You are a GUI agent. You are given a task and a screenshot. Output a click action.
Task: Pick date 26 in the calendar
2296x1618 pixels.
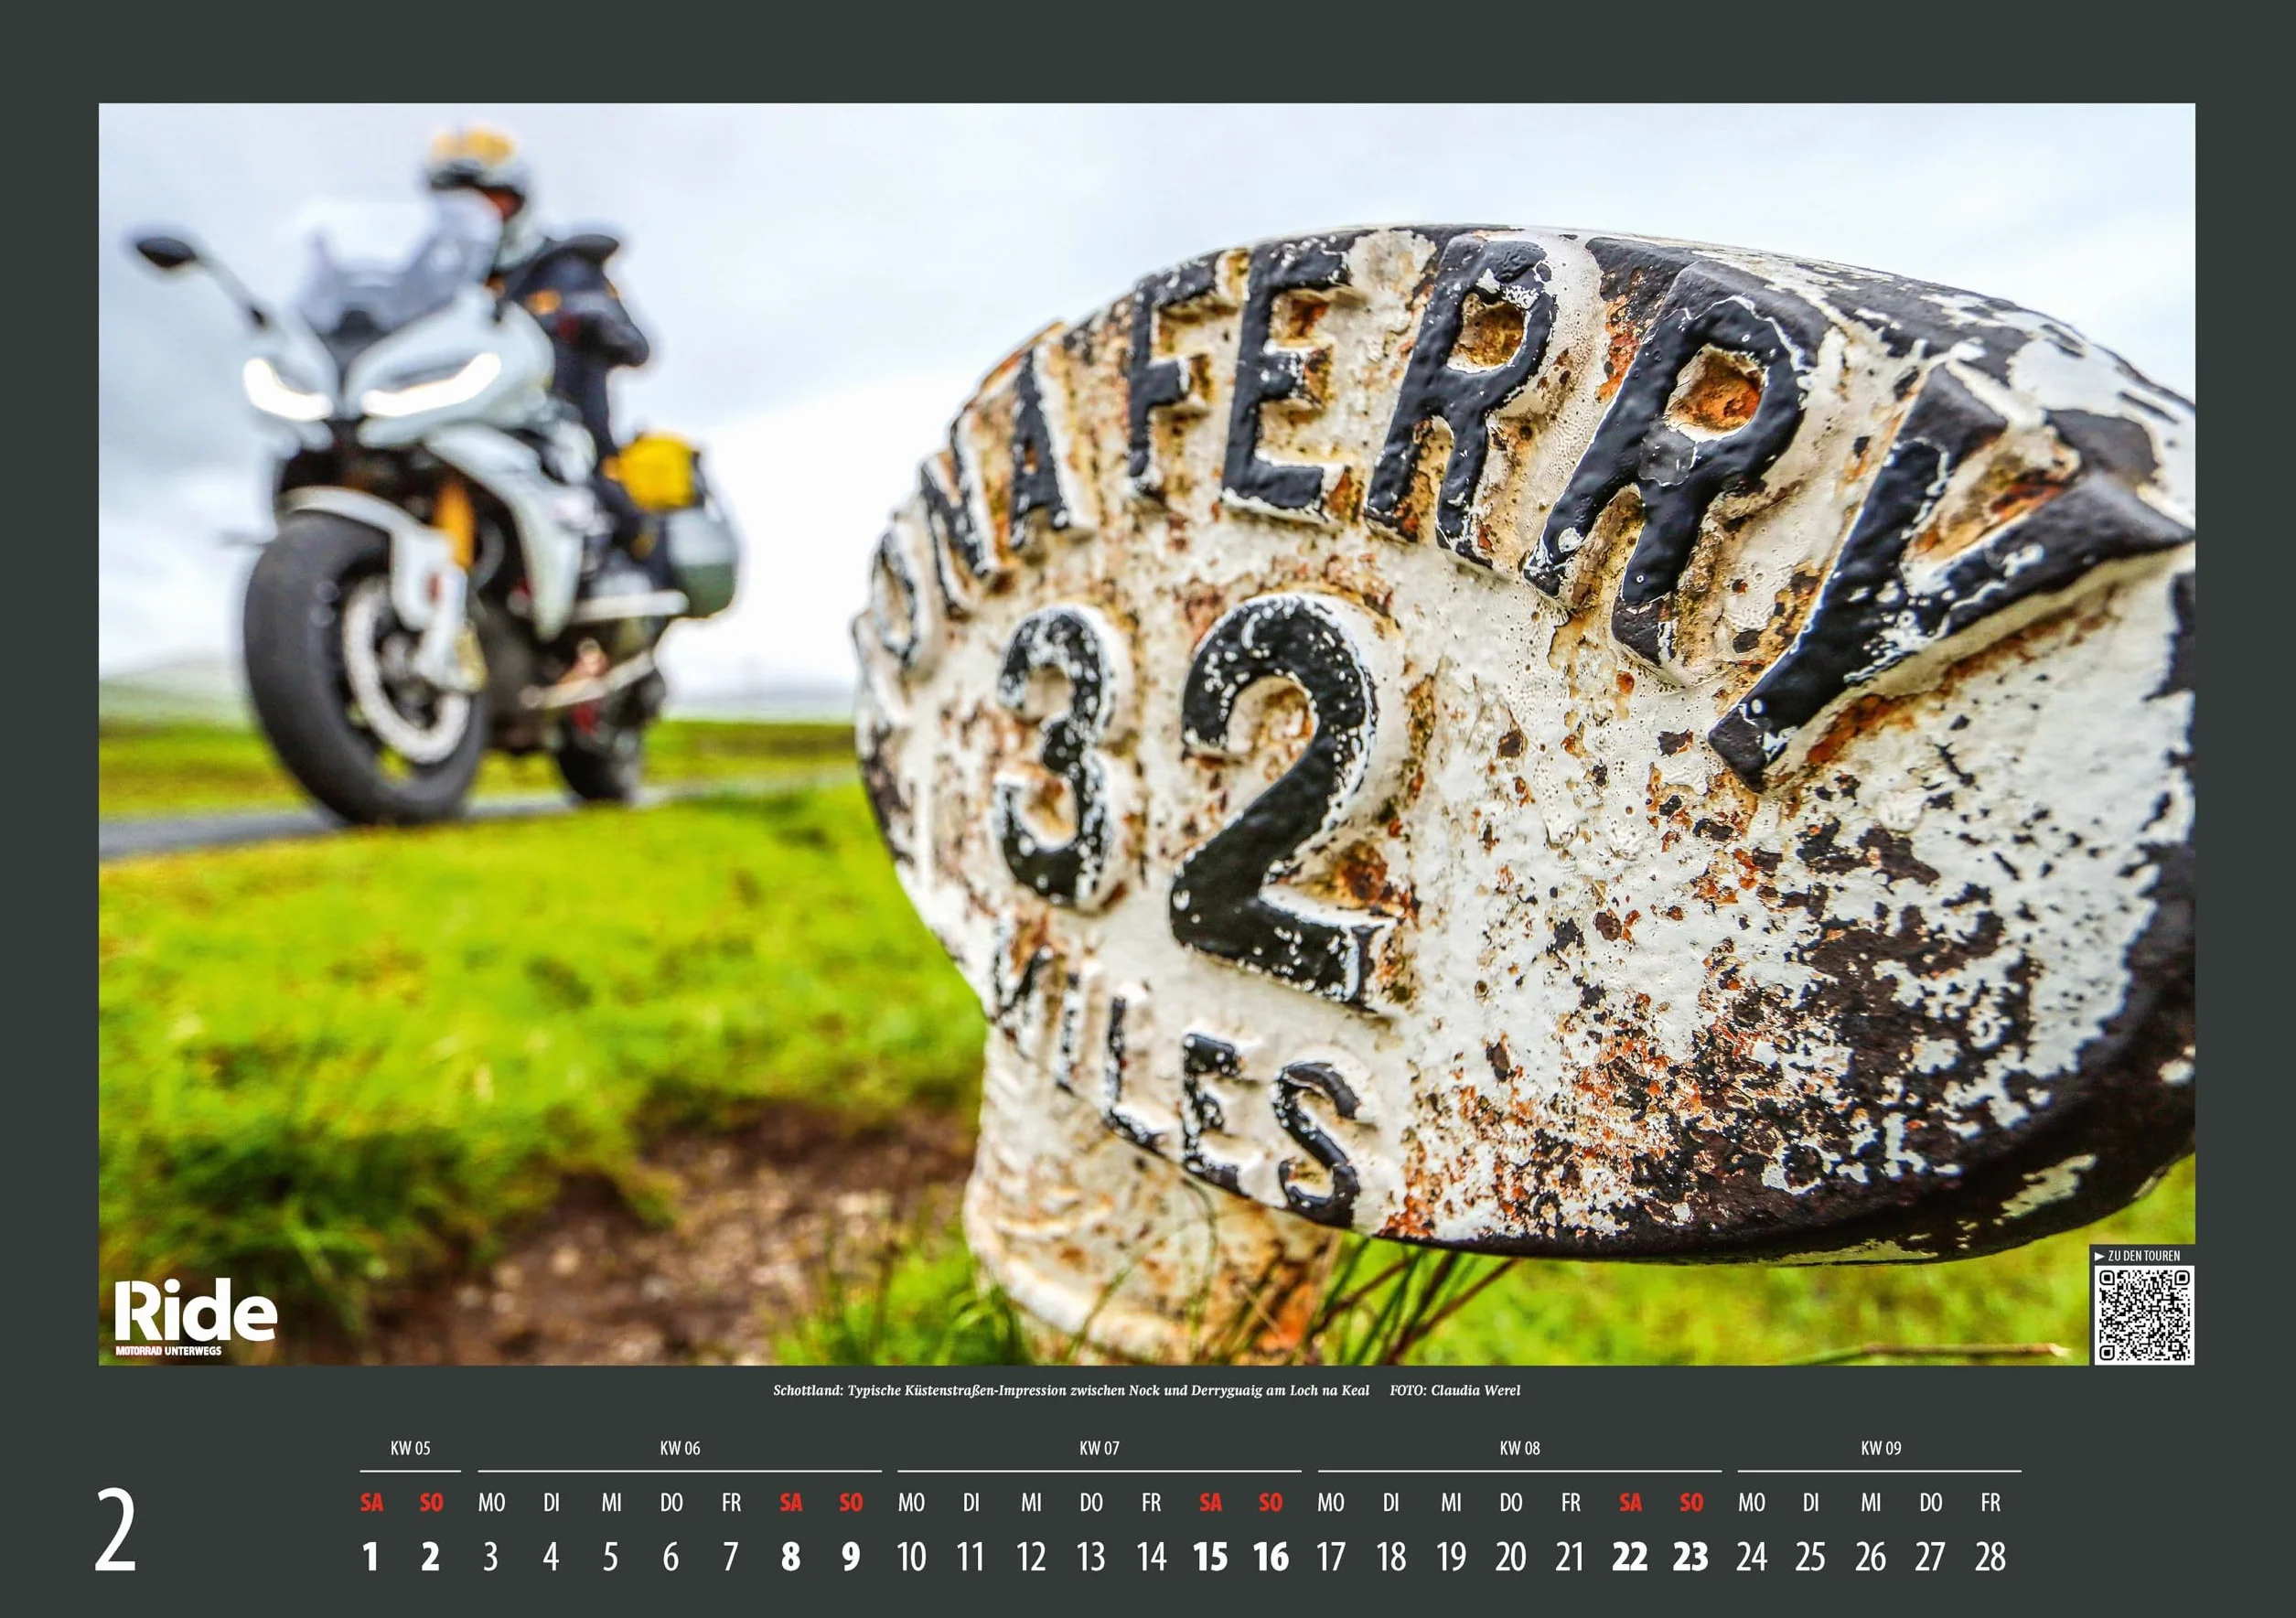point(1871,1557)
